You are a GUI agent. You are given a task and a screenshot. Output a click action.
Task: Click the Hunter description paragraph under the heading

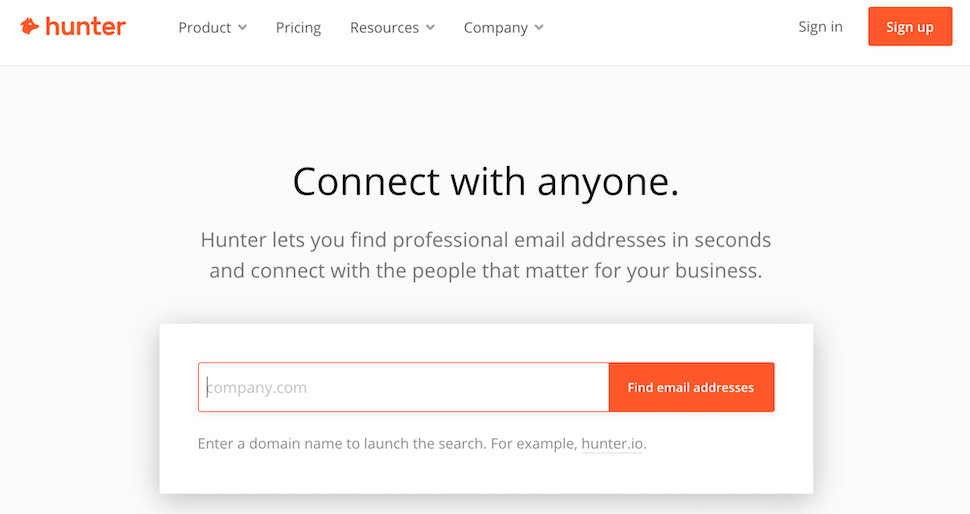click(x=485, y=255)
